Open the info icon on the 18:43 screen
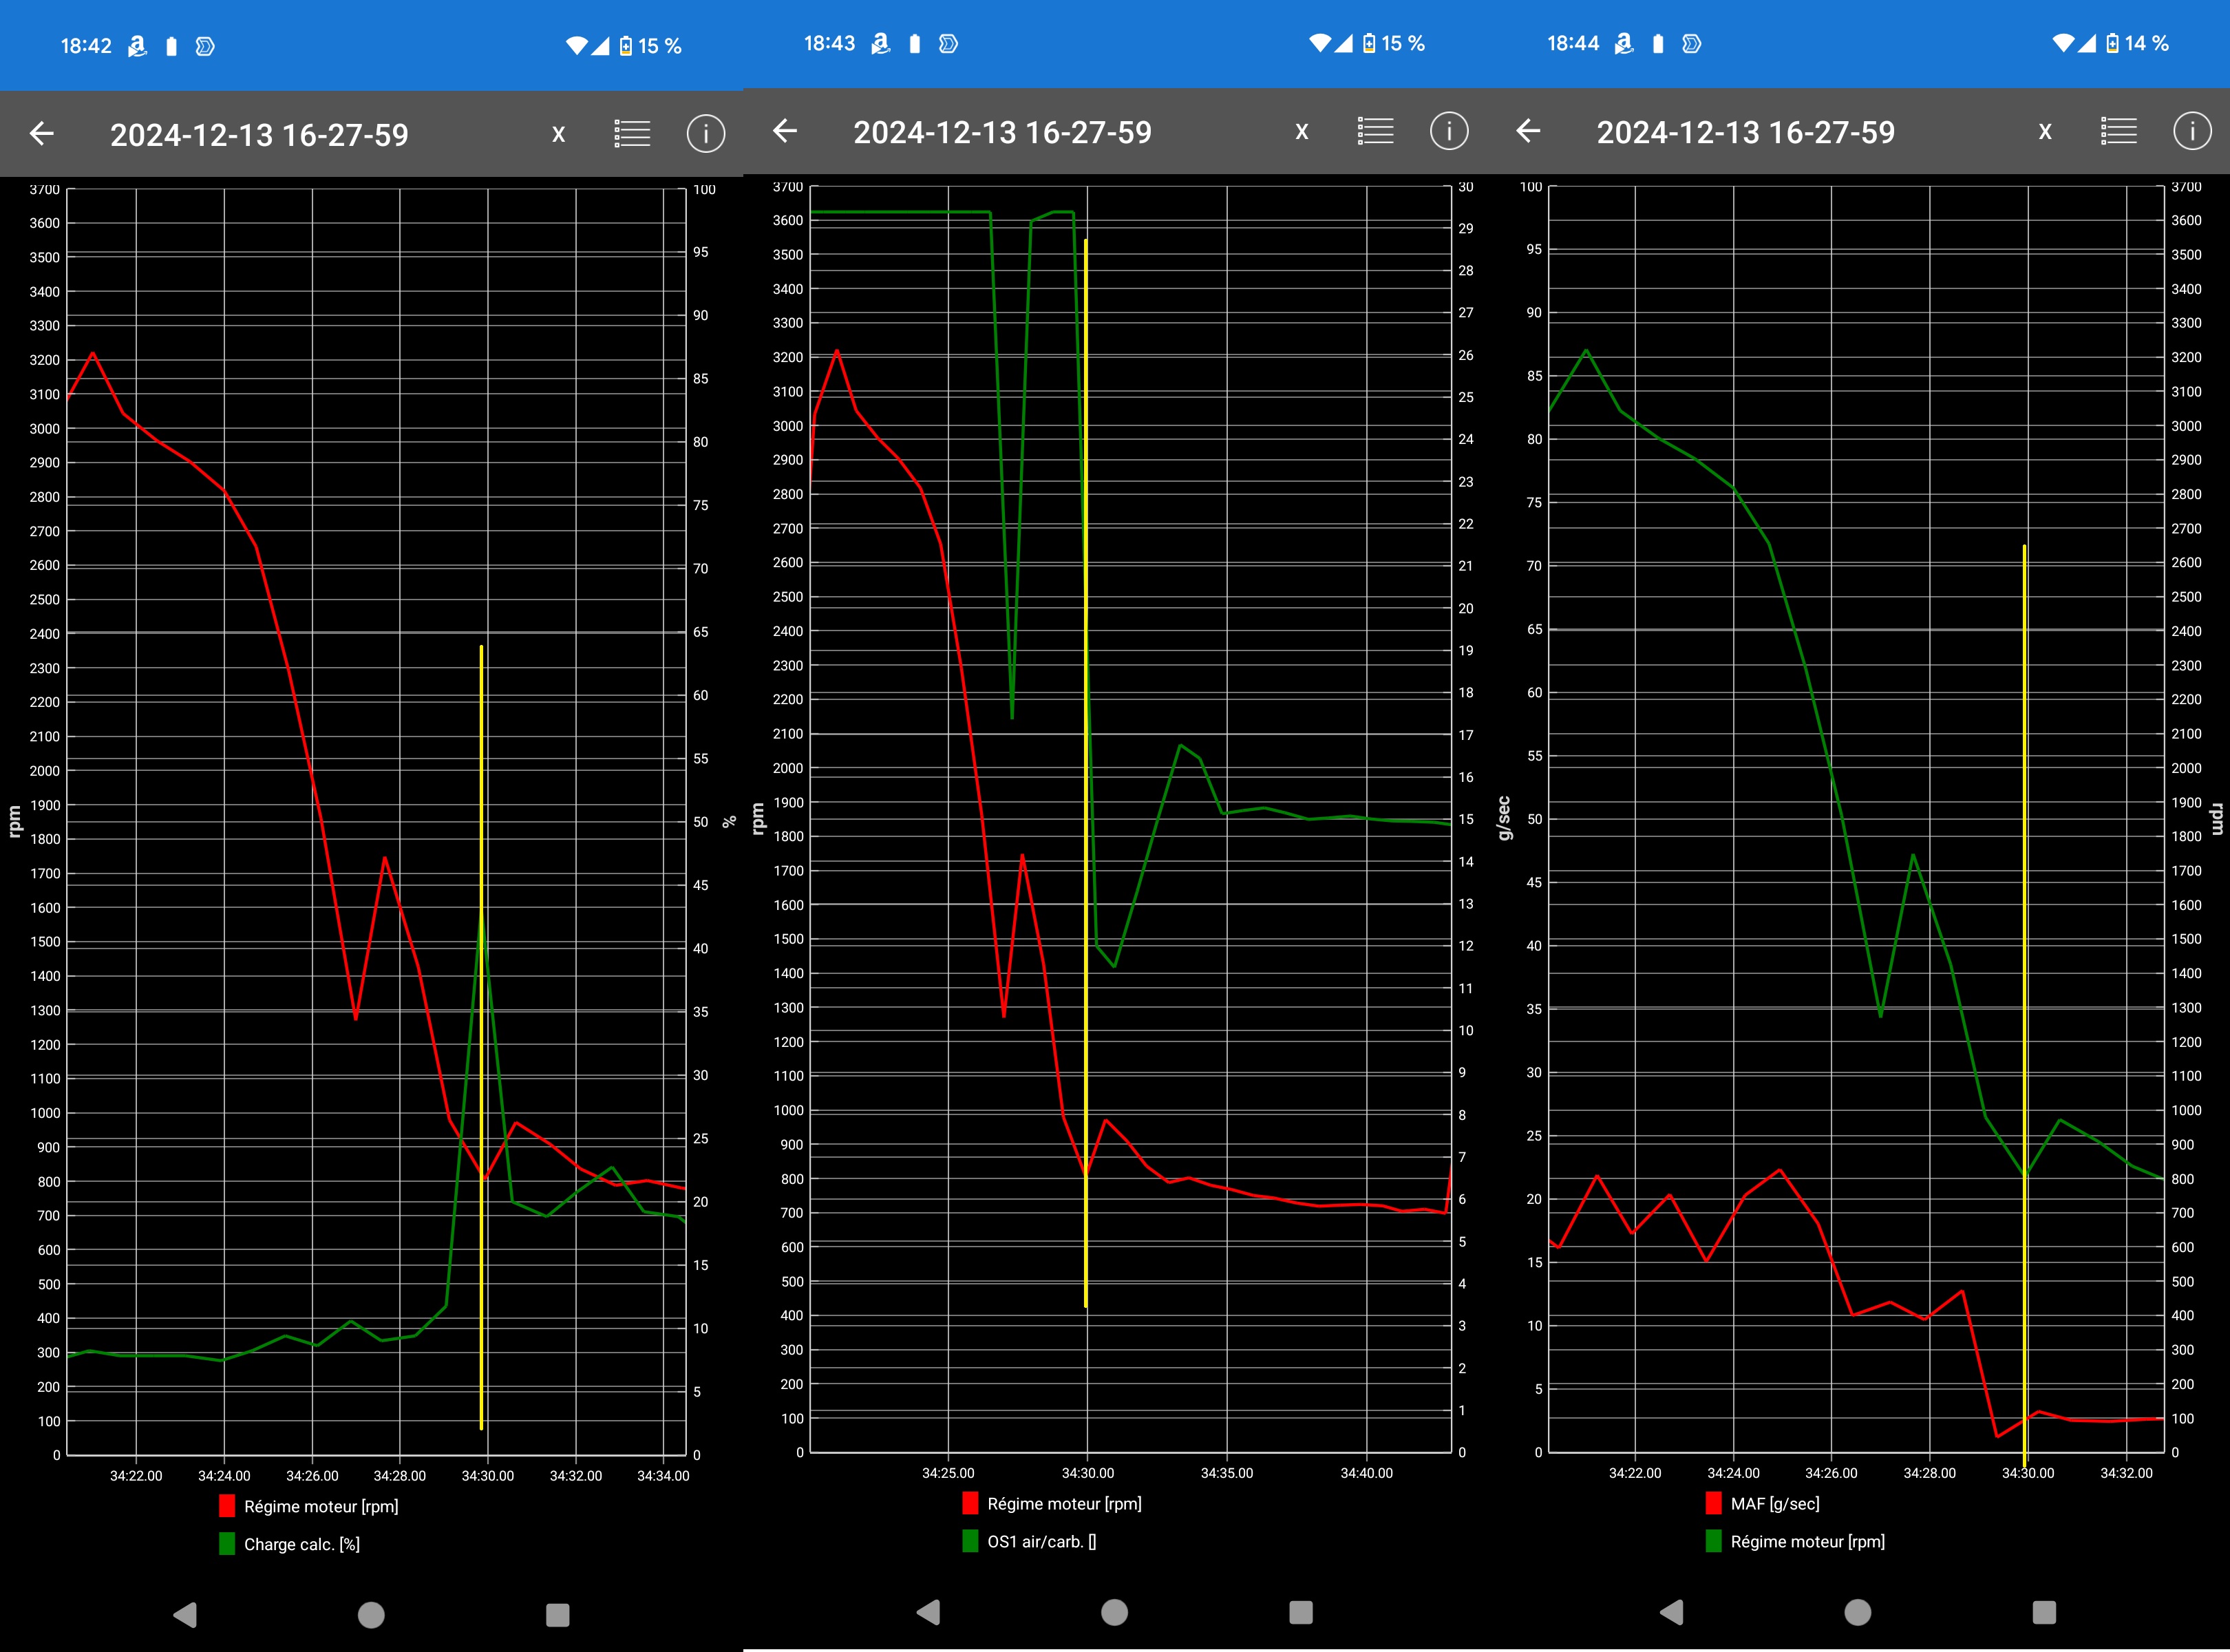 tap(1449, 130)
